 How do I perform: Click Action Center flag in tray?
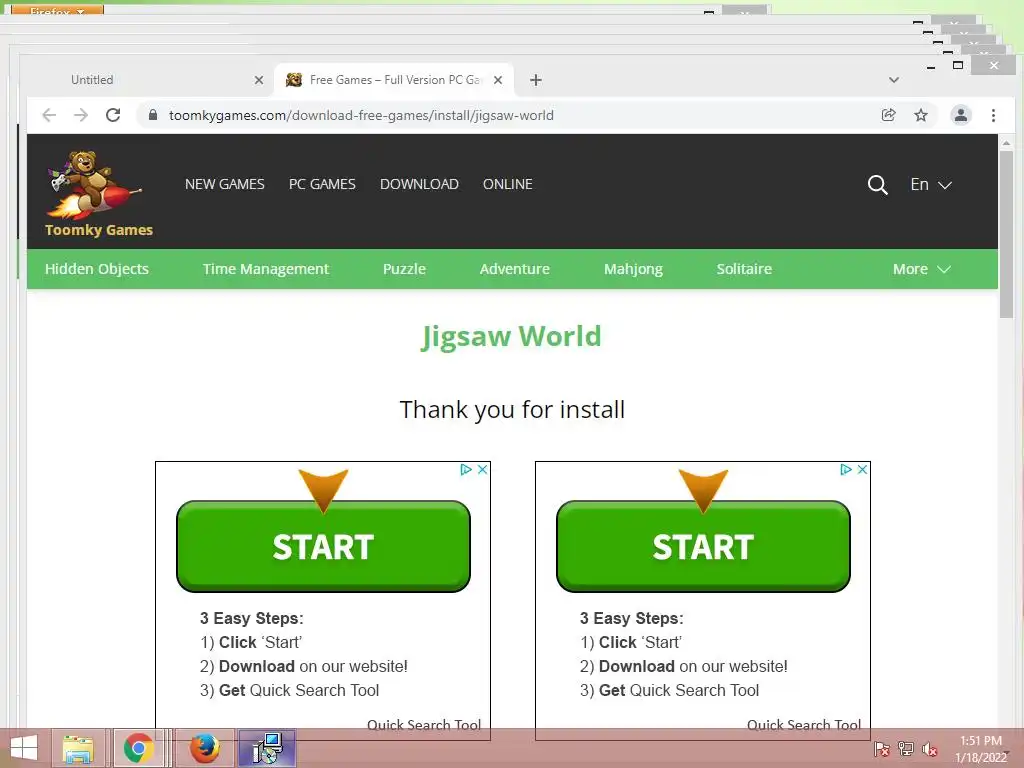882,749
